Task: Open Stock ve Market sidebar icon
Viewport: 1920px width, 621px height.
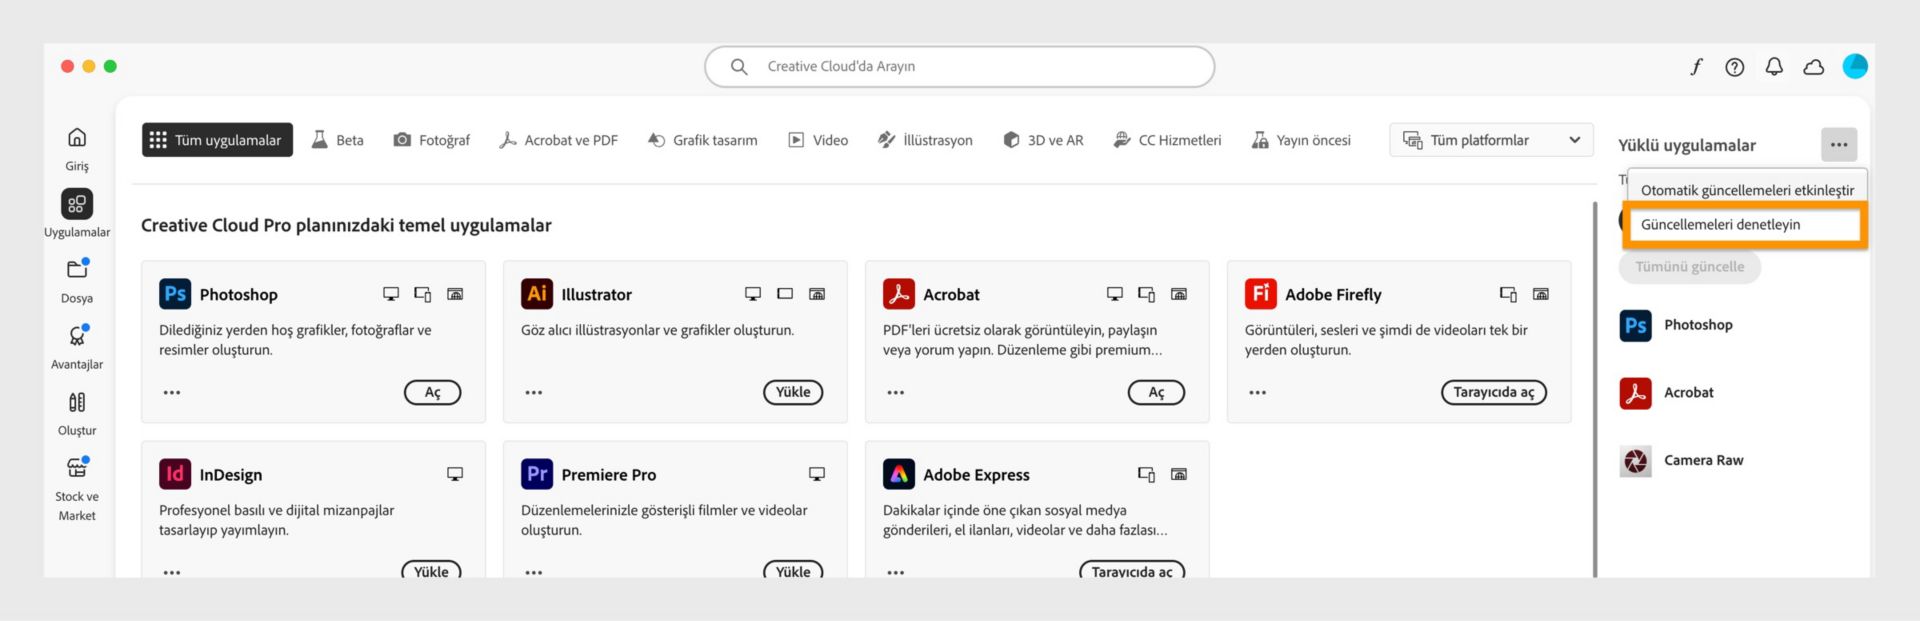Action: pos(77,468)
